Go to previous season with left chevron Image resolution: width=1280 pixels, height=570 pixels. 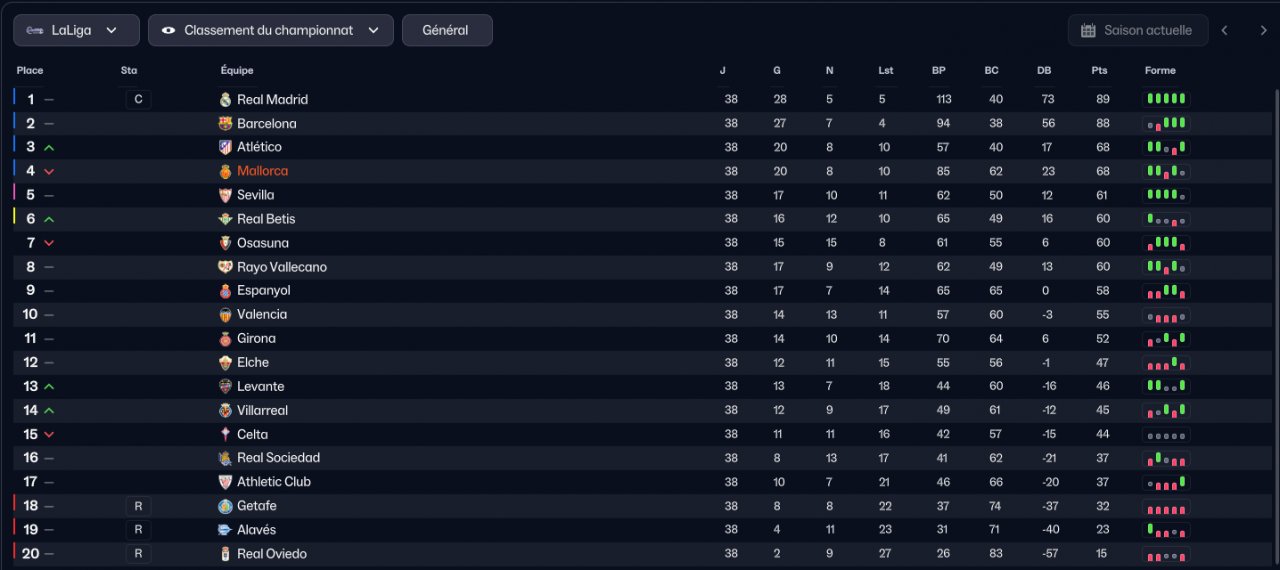1224,31
